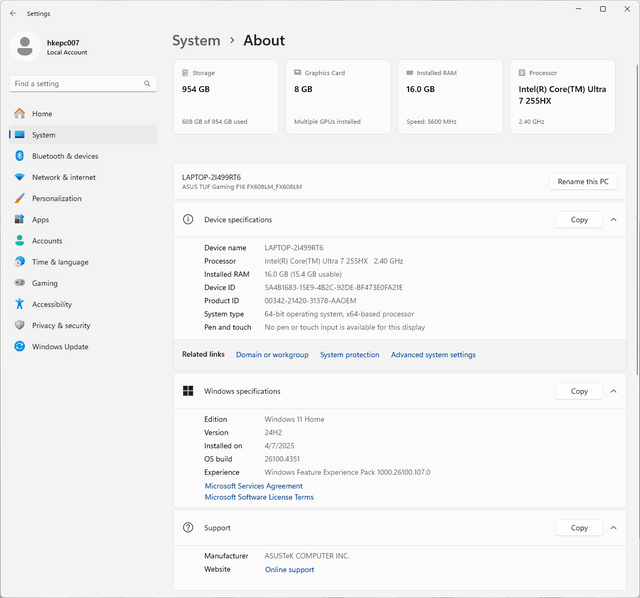Click the version value 24H2

pos(273,433)
